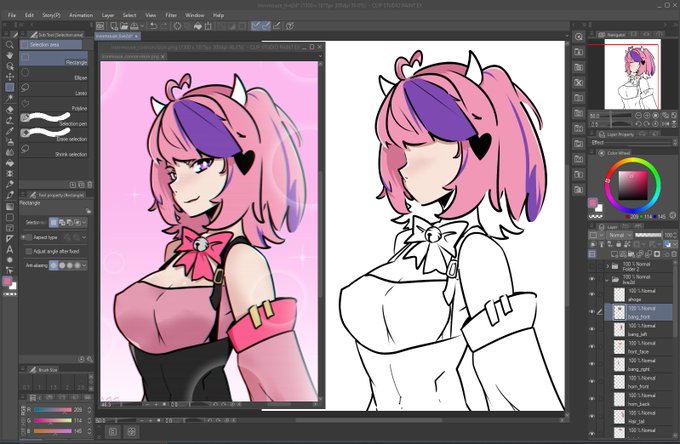The height and width of the screenshot is (444, 680).
Task: Choose the Erase selection sub tool
Action: click(x=54, y=134)
